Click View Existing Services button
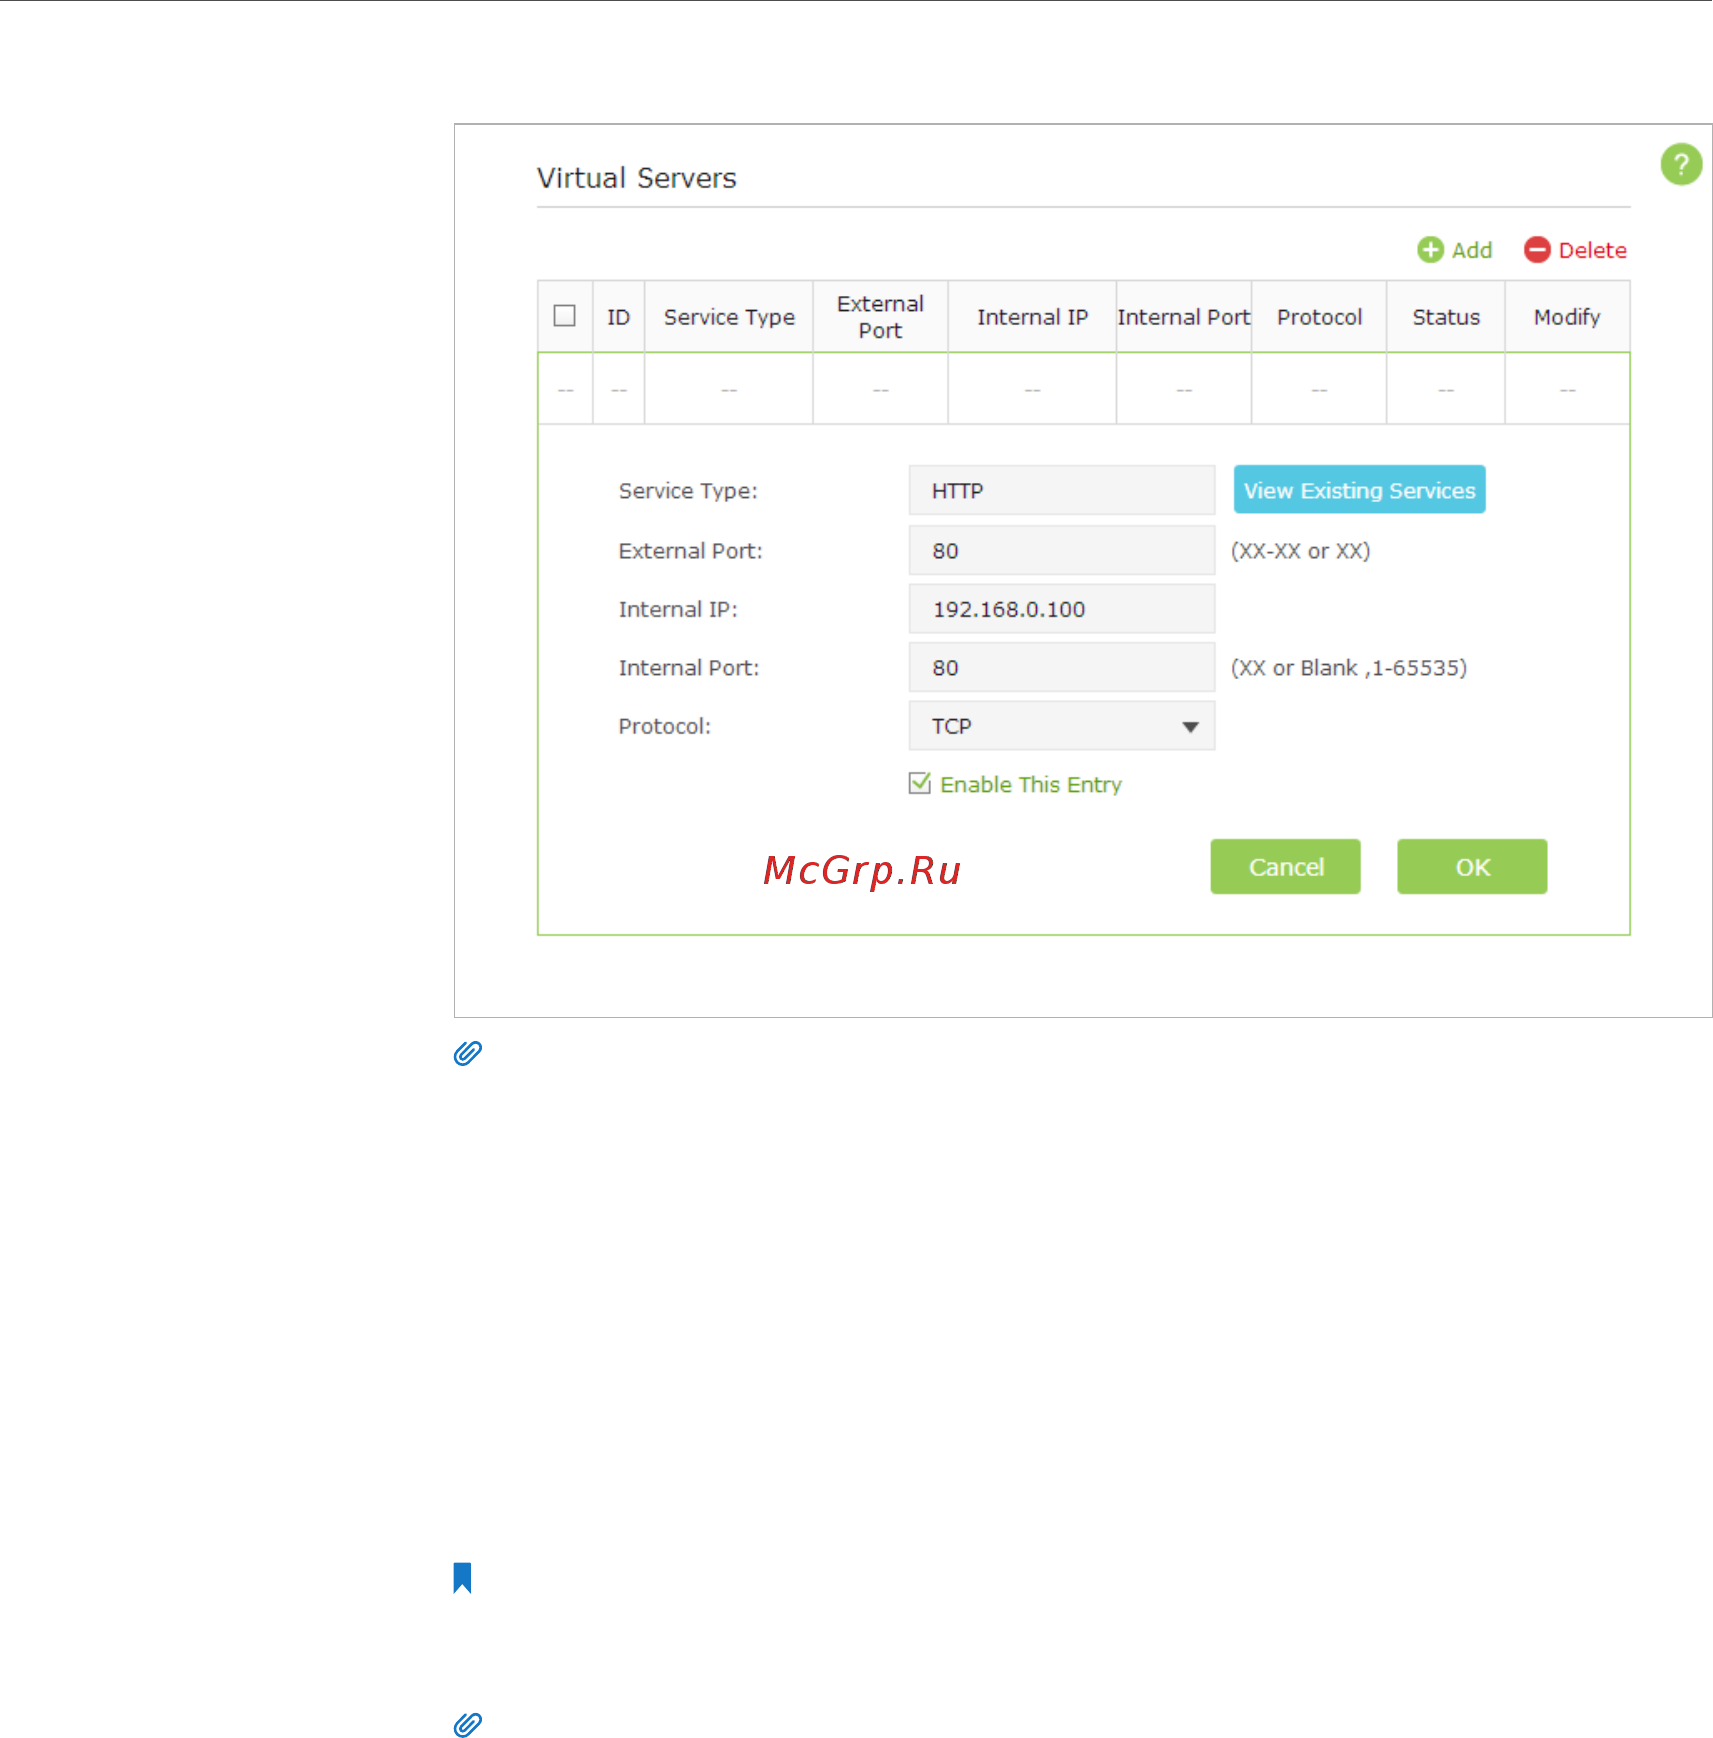 (x=1359, y=490)
